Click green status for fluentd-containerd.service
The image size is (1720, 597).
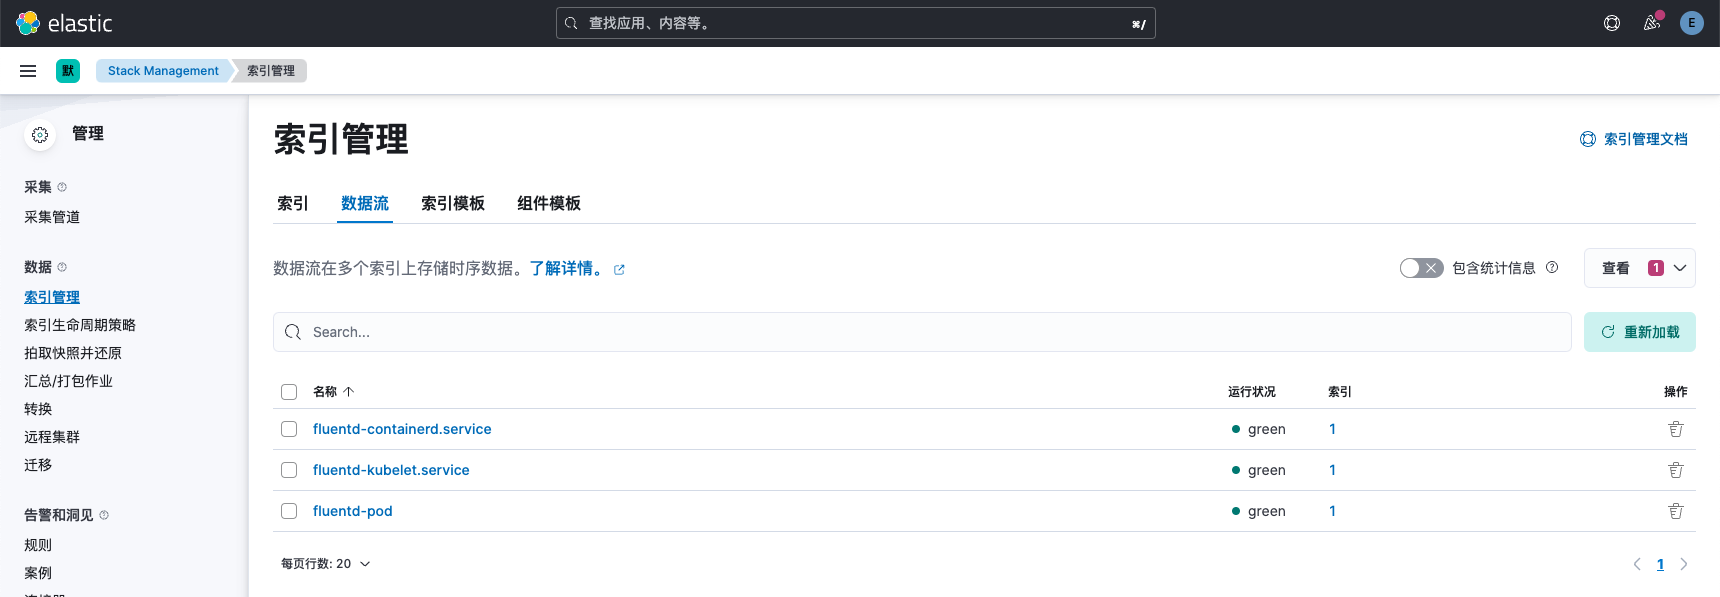pyautogui.click(x=1259, y=429)
